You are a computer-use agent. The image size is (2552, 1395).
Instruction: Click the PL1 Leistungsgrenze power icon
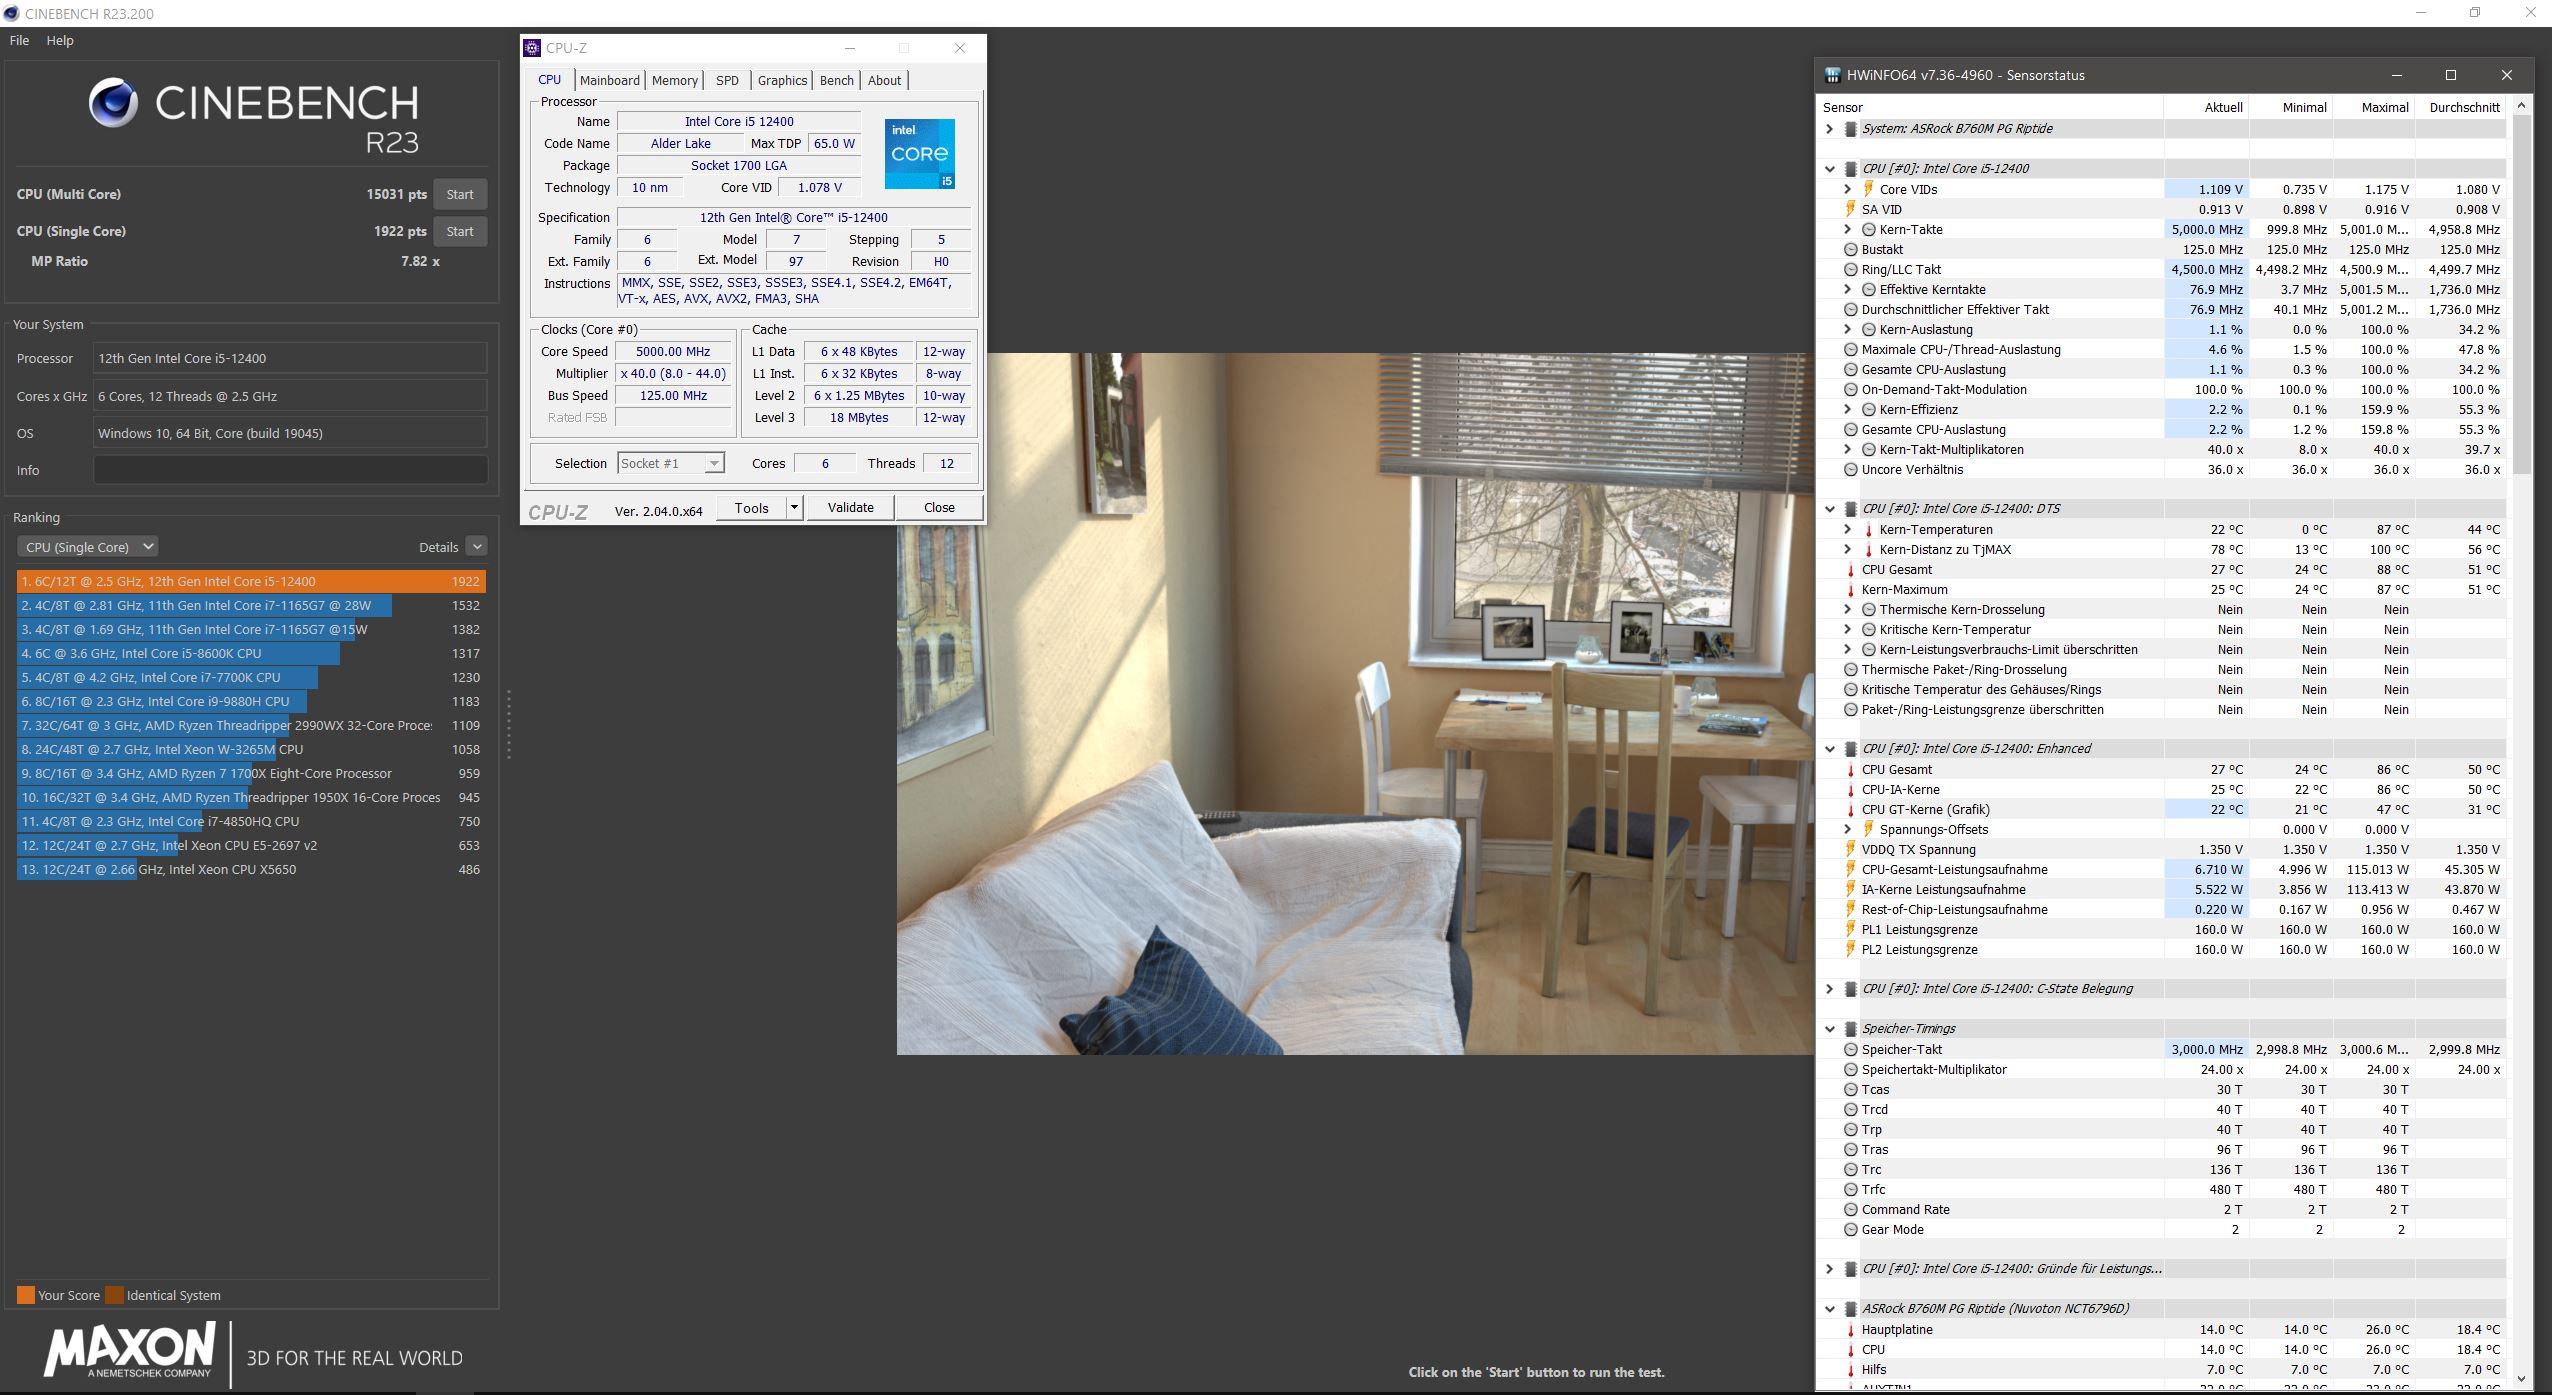pyautogui.click(x=1850, y=929)
